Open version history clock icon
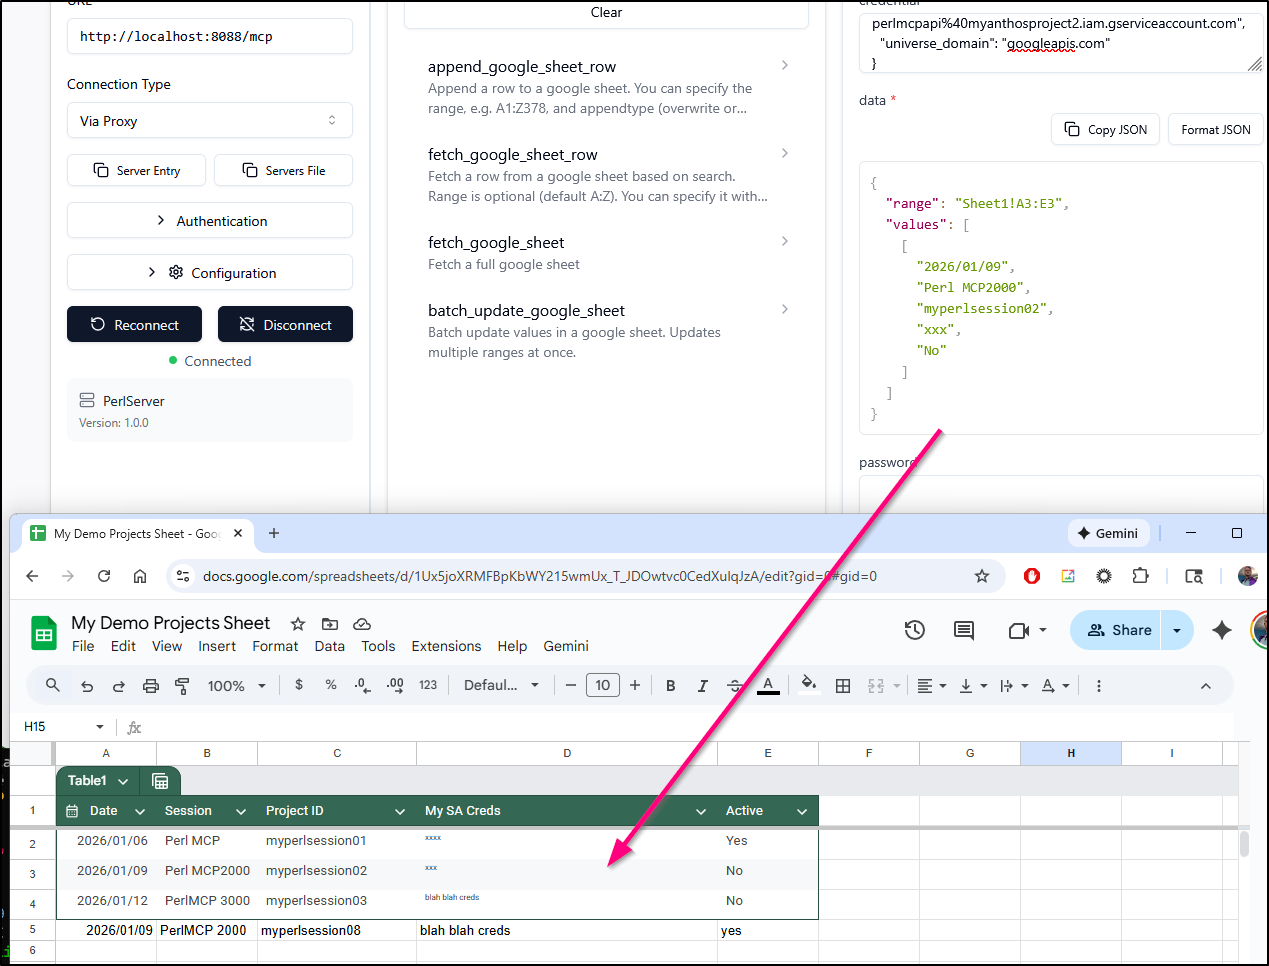 click(x=914, y=630)
